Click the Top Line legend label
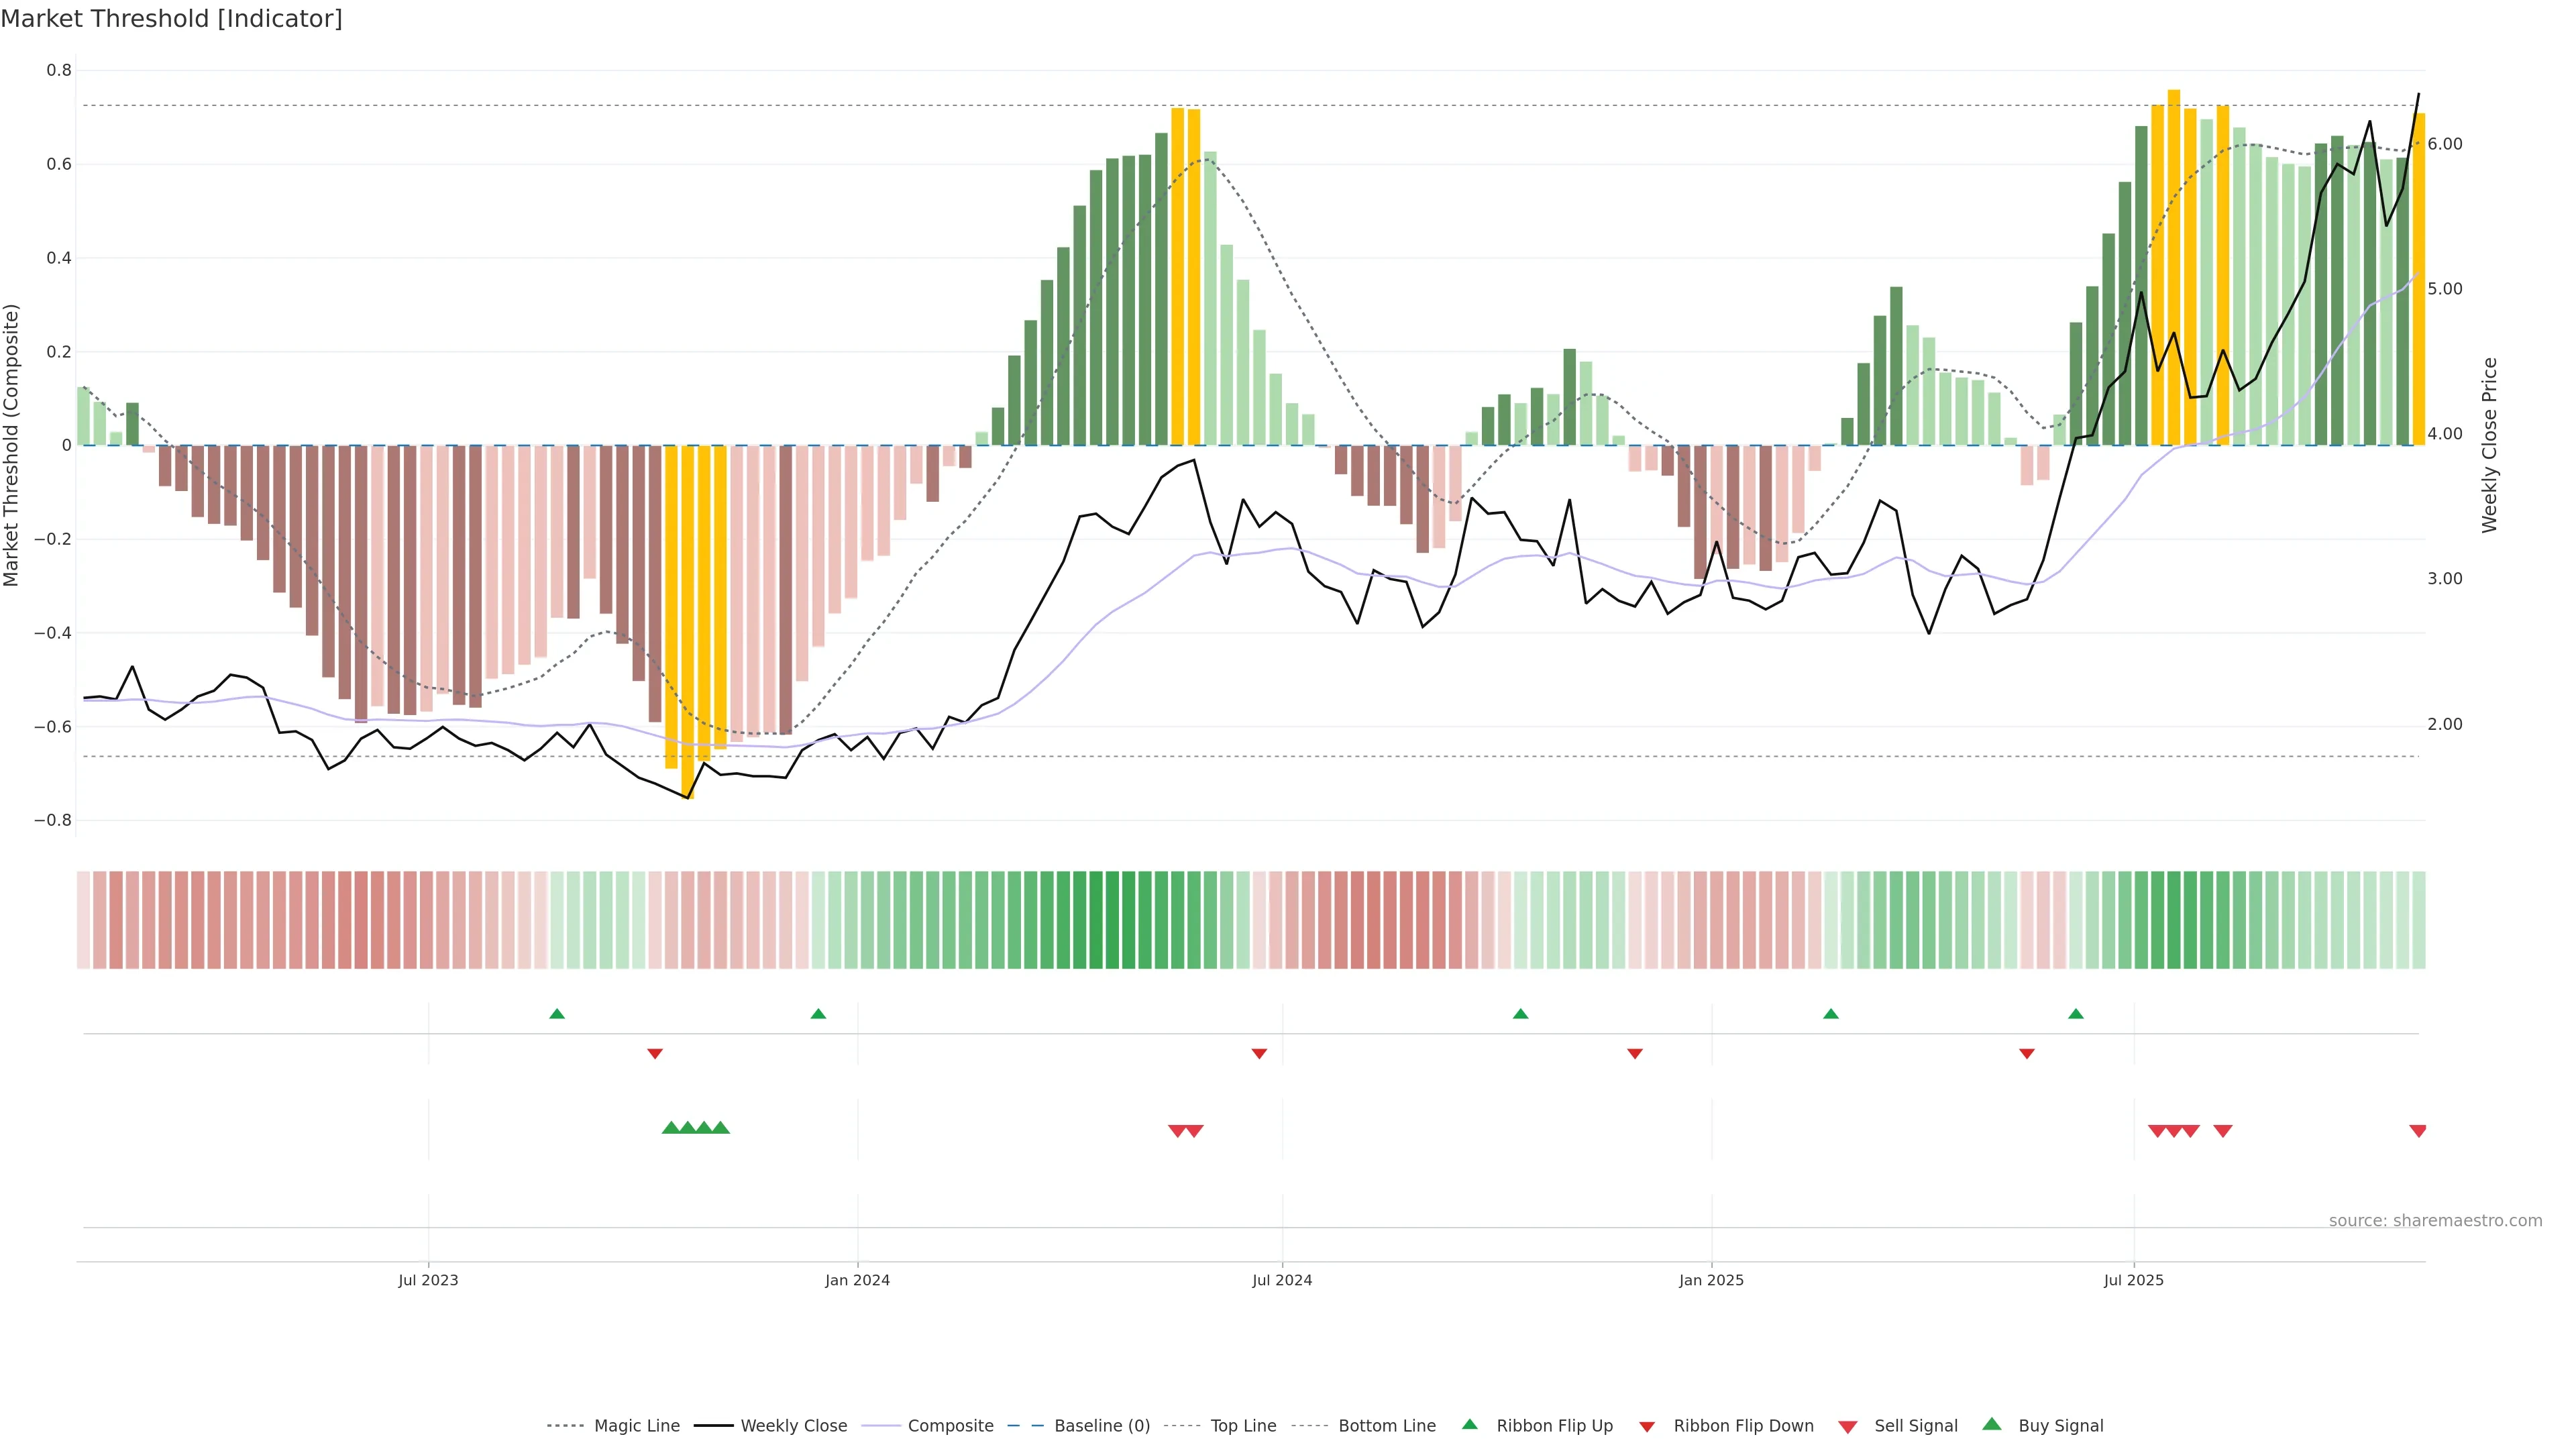Viewport: 2576px width, 1449px height. [x=1243, y=1425]
